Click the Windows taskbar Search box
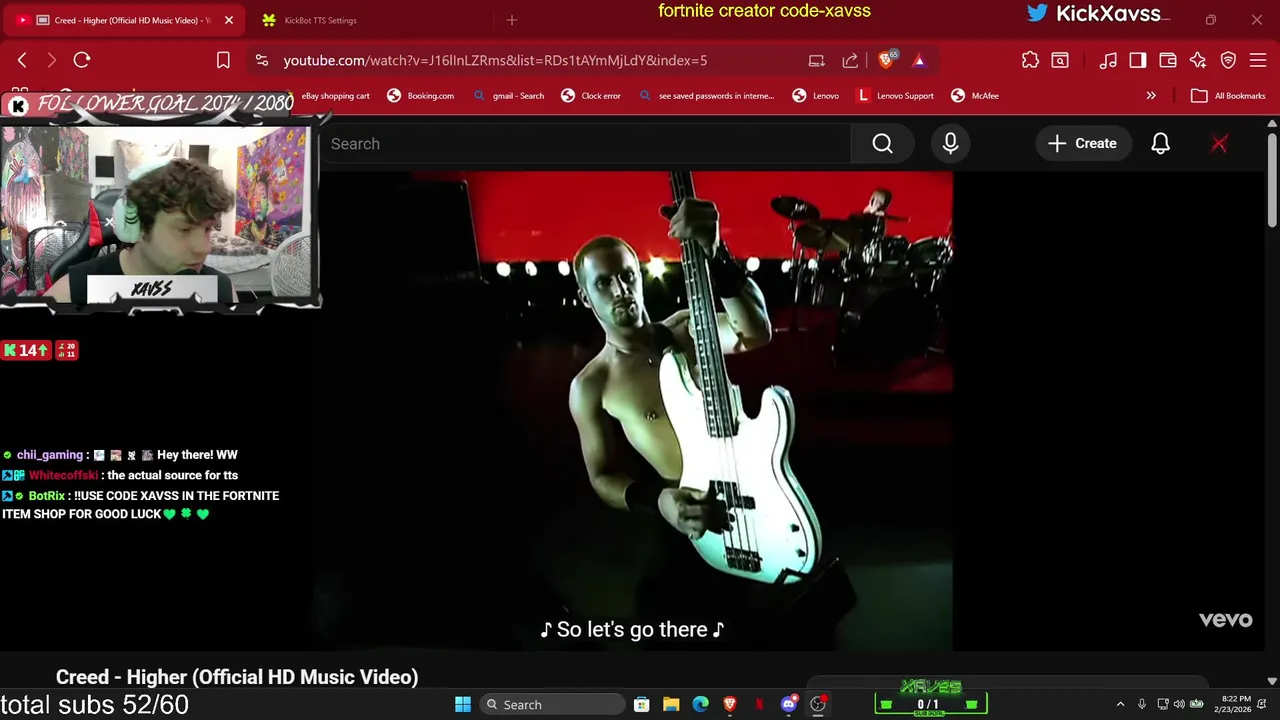The height and width of the screenshot is (720, 1280). pos(552,705)
